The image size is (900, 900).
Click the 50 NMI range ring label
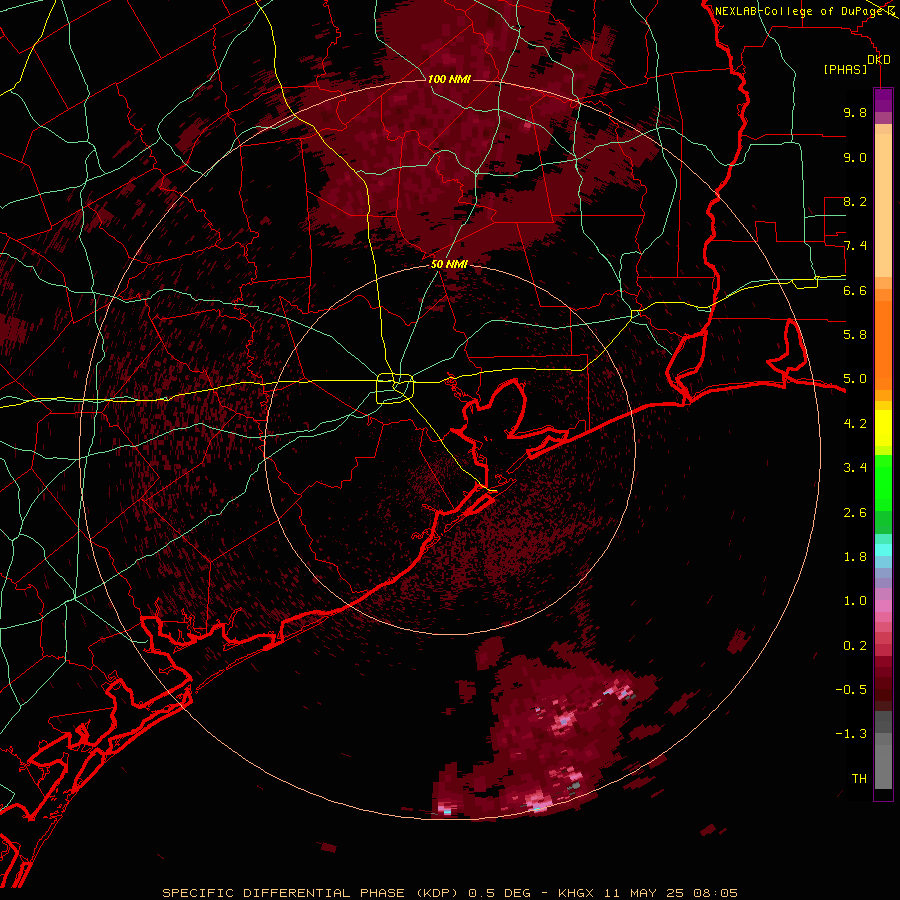[449, 264]
